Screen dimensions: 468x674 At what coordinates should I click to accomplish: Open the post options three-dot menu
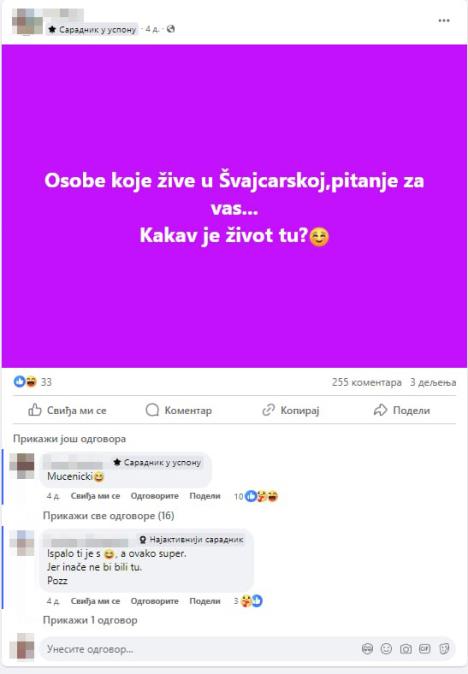point(444,20)
